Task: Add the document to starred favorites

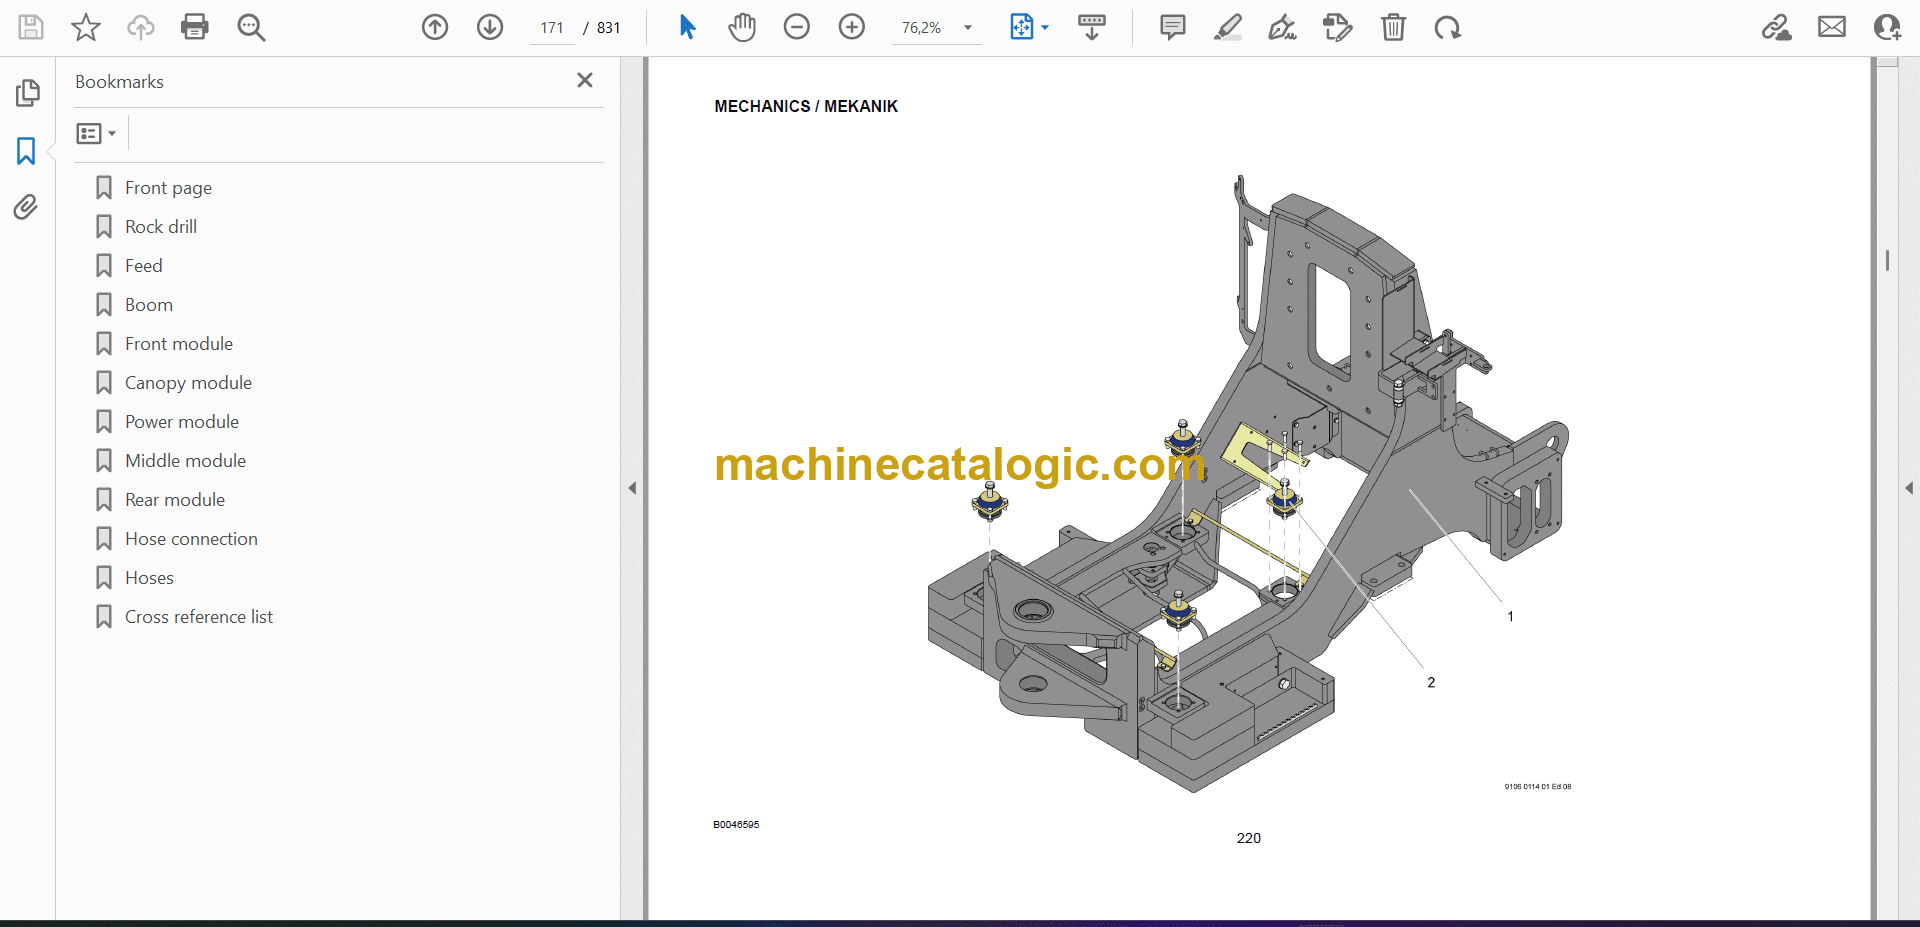Action: (86, 27)
